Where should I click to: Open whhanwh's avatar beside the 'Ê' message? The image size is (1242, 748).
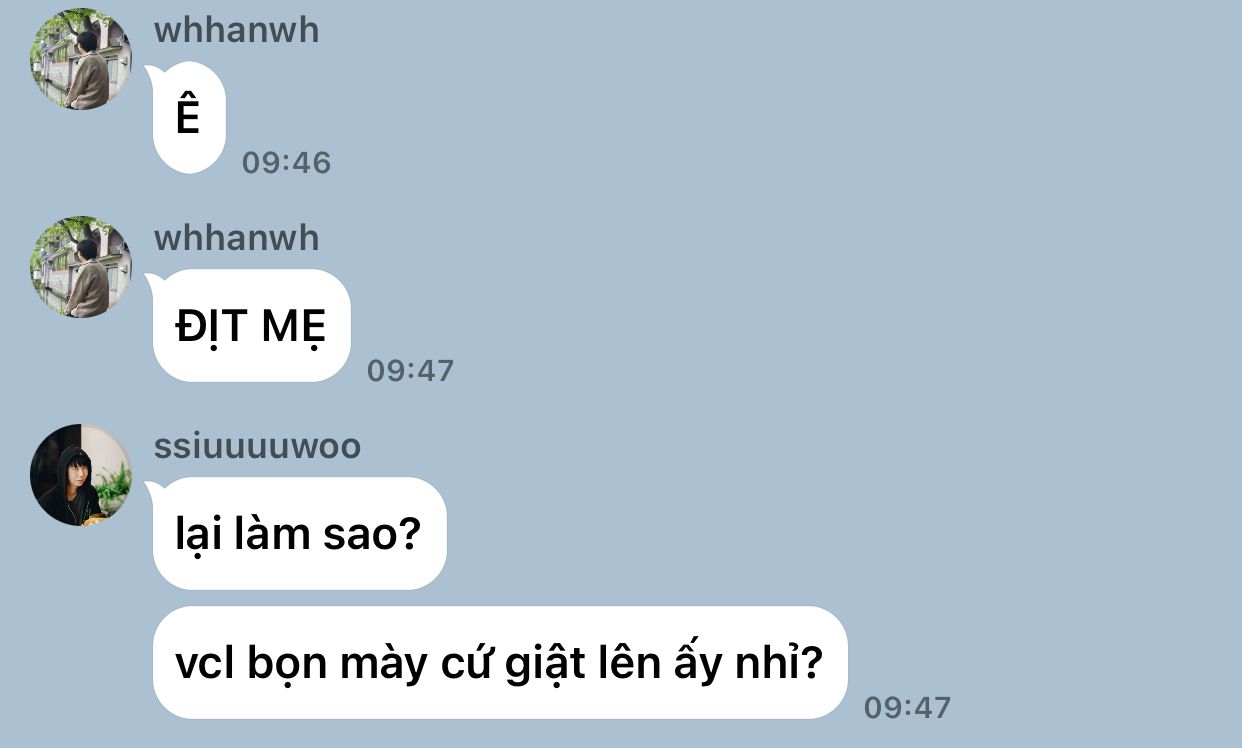pos(81,59)
